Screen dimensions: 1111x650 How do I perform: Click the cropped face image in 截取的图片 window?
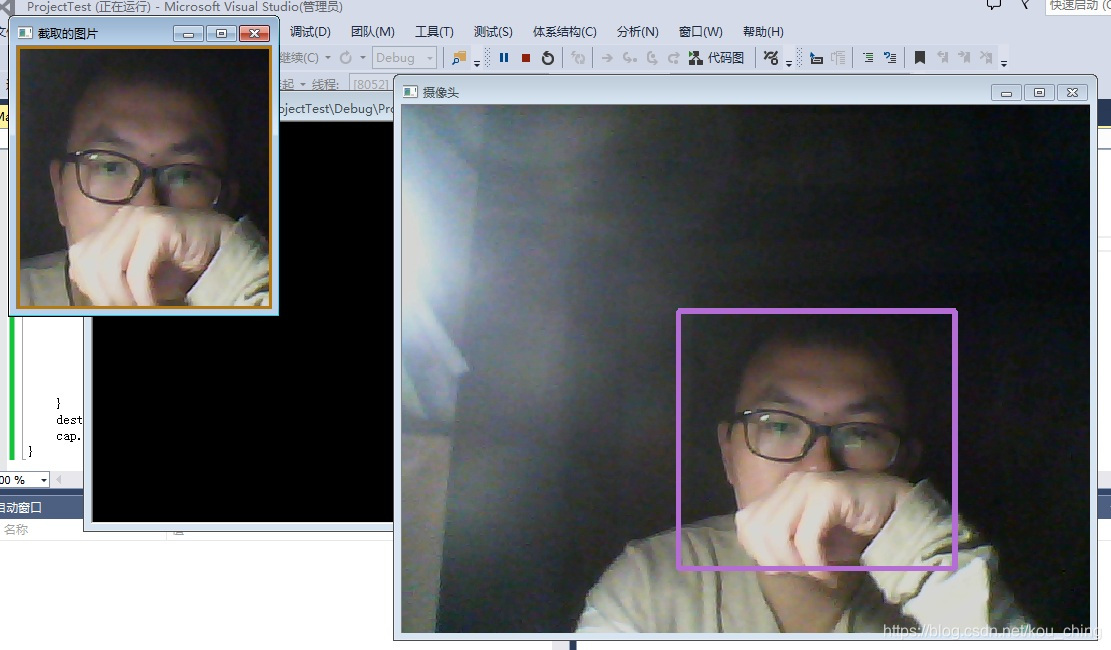[144, 177]
